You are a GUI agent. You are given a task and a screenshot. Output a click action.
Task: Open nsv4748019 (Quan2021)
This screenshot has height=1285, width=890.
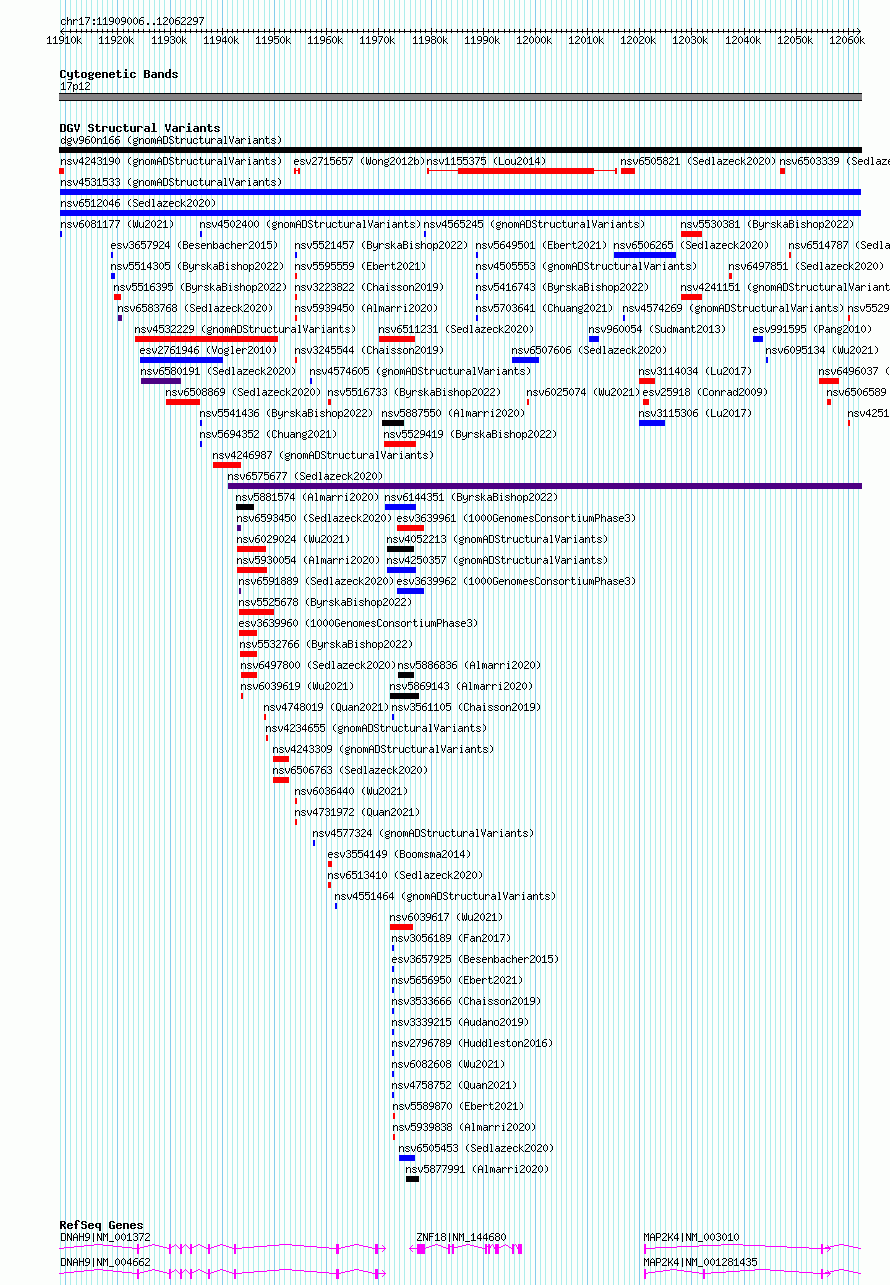(326, 707)
